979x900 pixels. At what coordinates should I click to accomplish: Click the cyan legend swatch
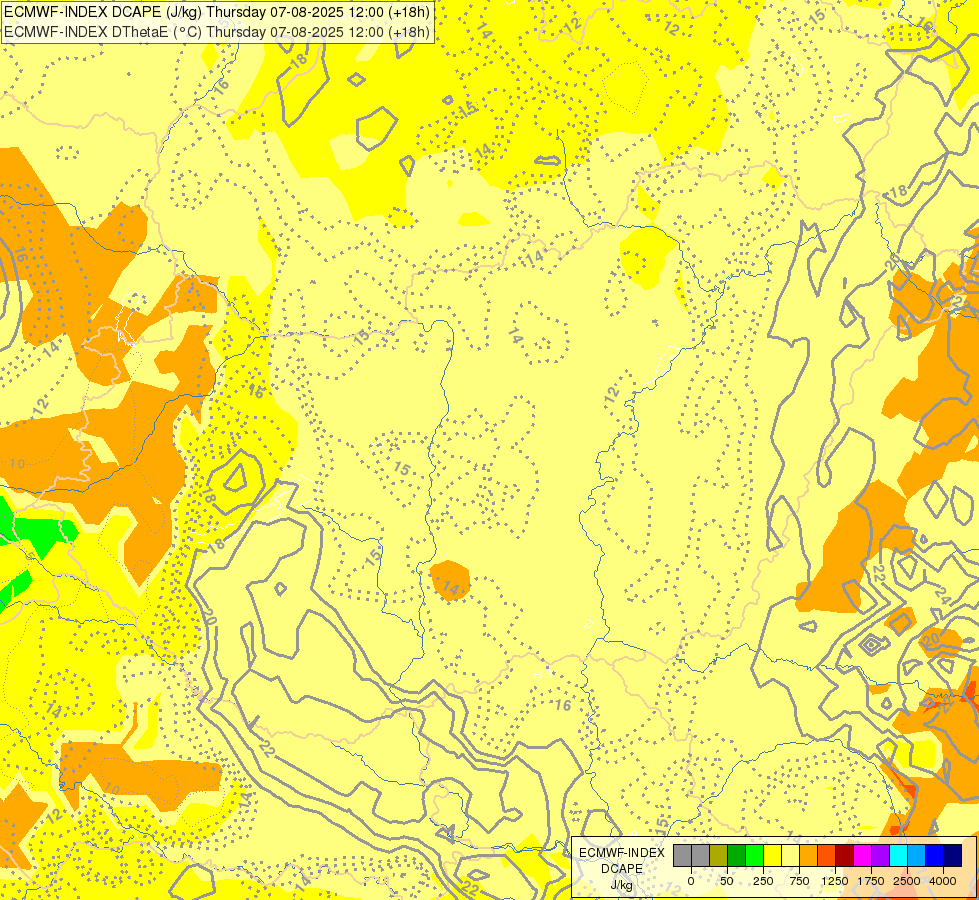click(898, 855)
